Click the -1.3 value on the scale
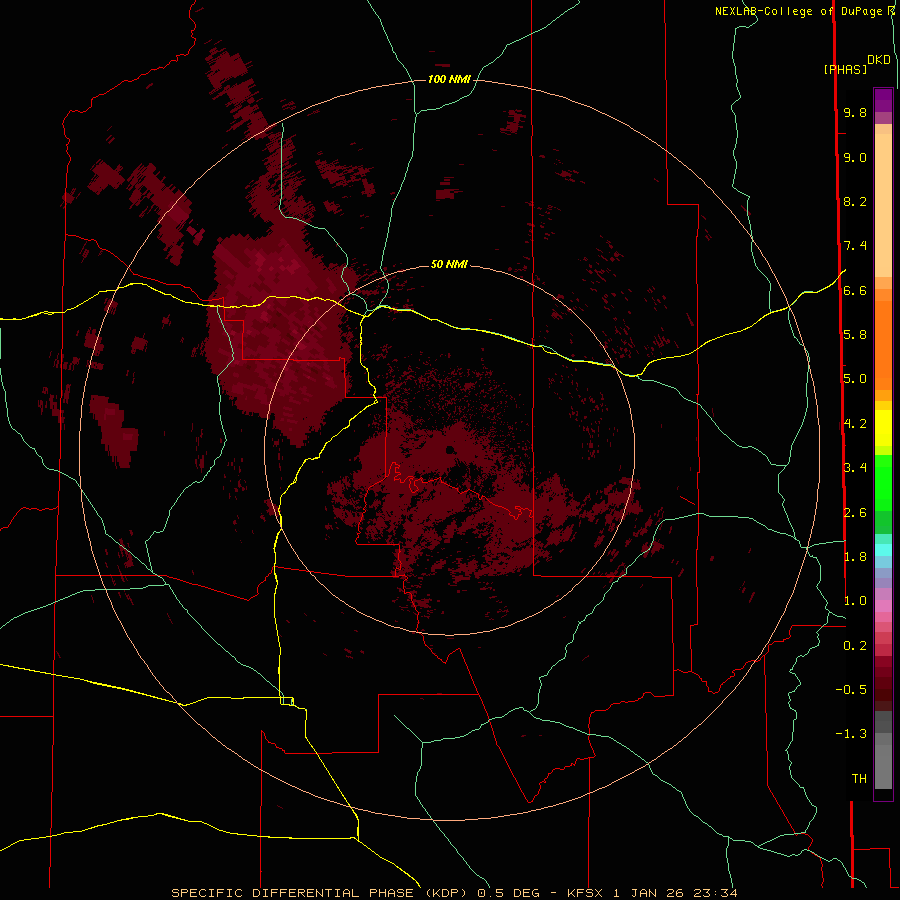900x900 pixels. 851,734
